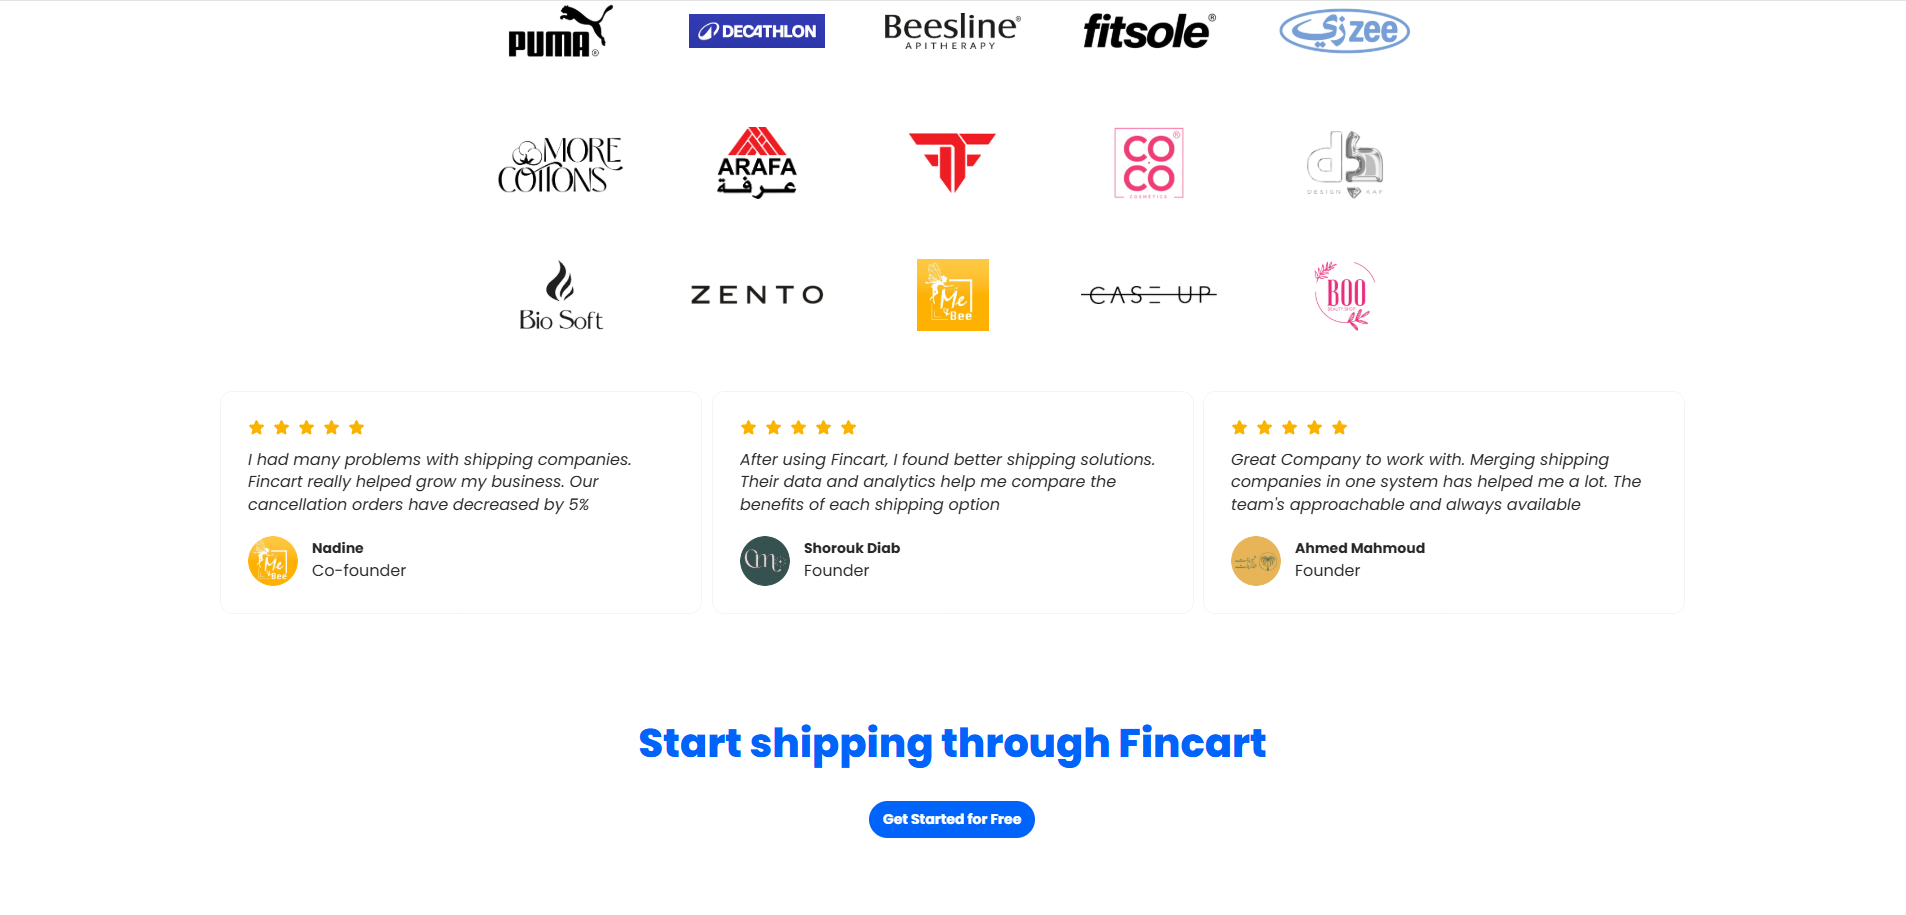Image resolution: width=1906 pixels, height=915 pixels.
Task: Select the Zento brand logo
Action: tap(756, 294)
